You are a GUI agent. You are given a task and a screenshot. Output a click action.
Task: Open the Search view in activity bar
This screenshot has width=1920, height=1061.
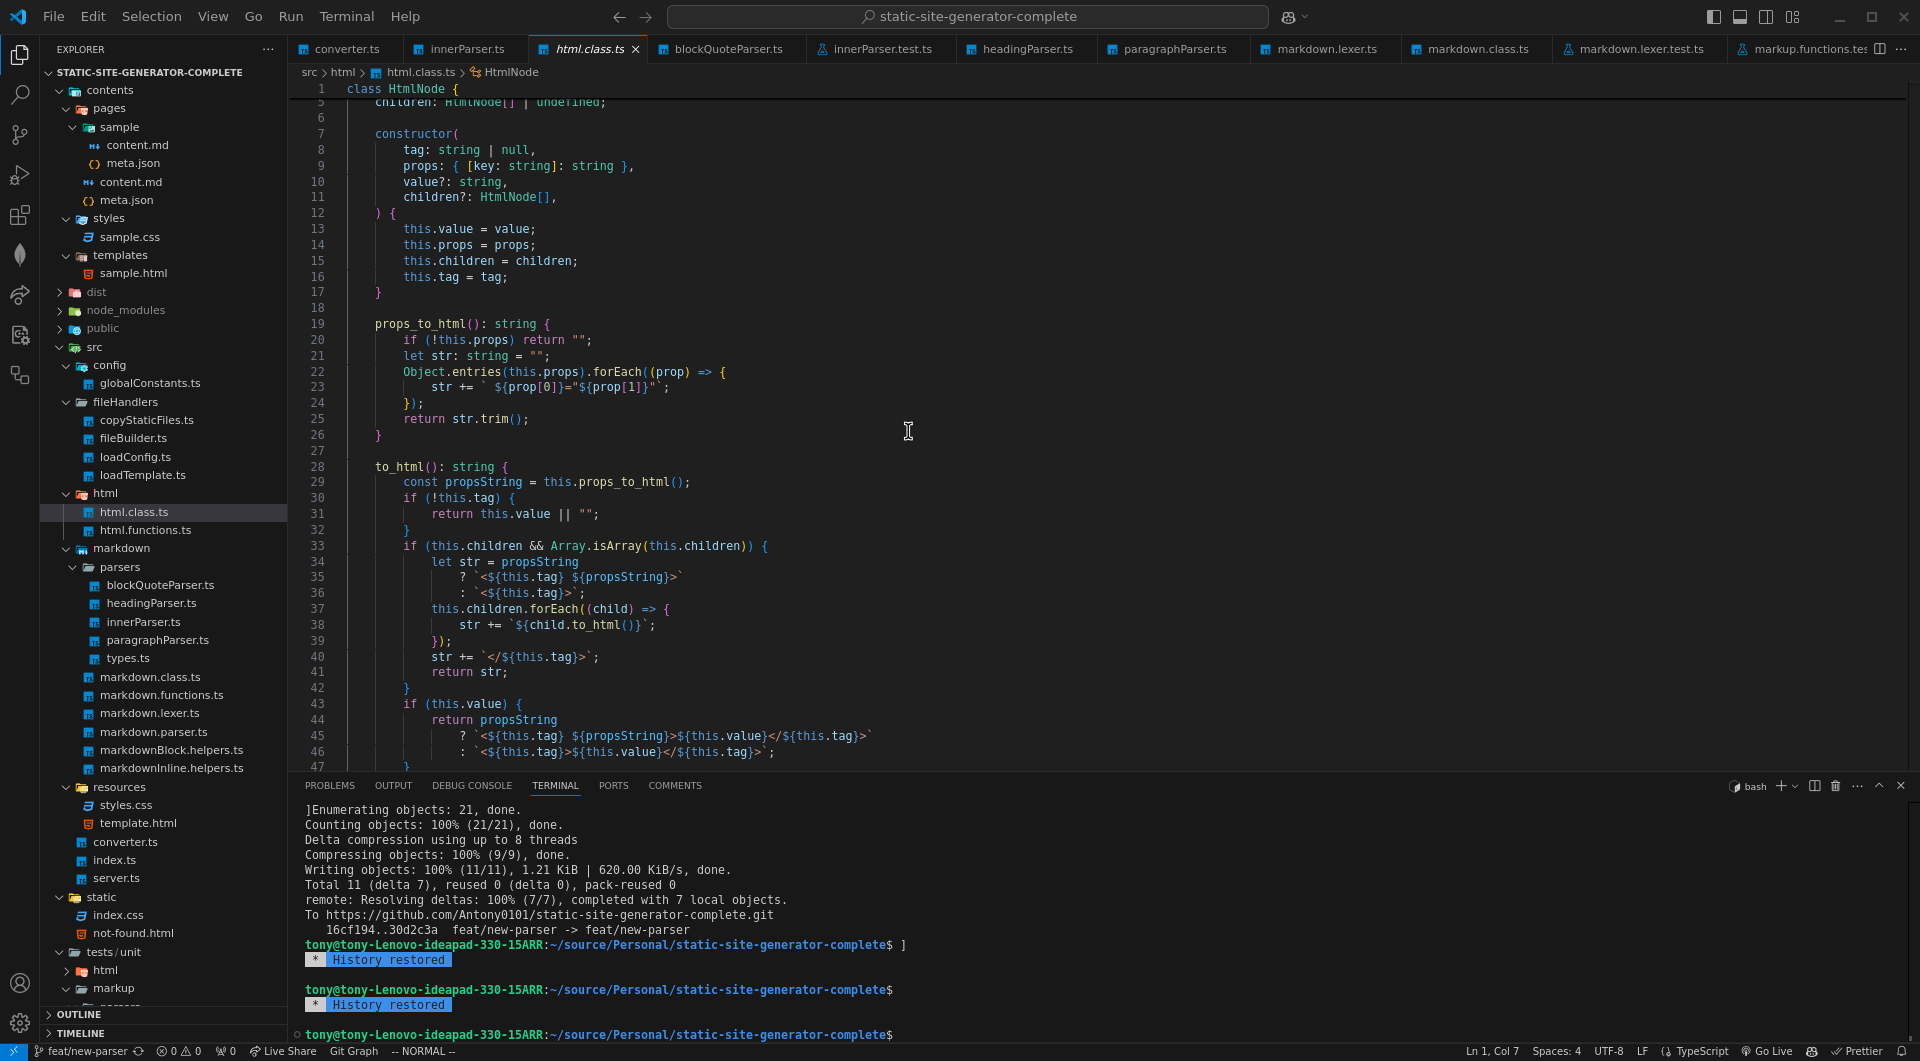coord(19,95)
